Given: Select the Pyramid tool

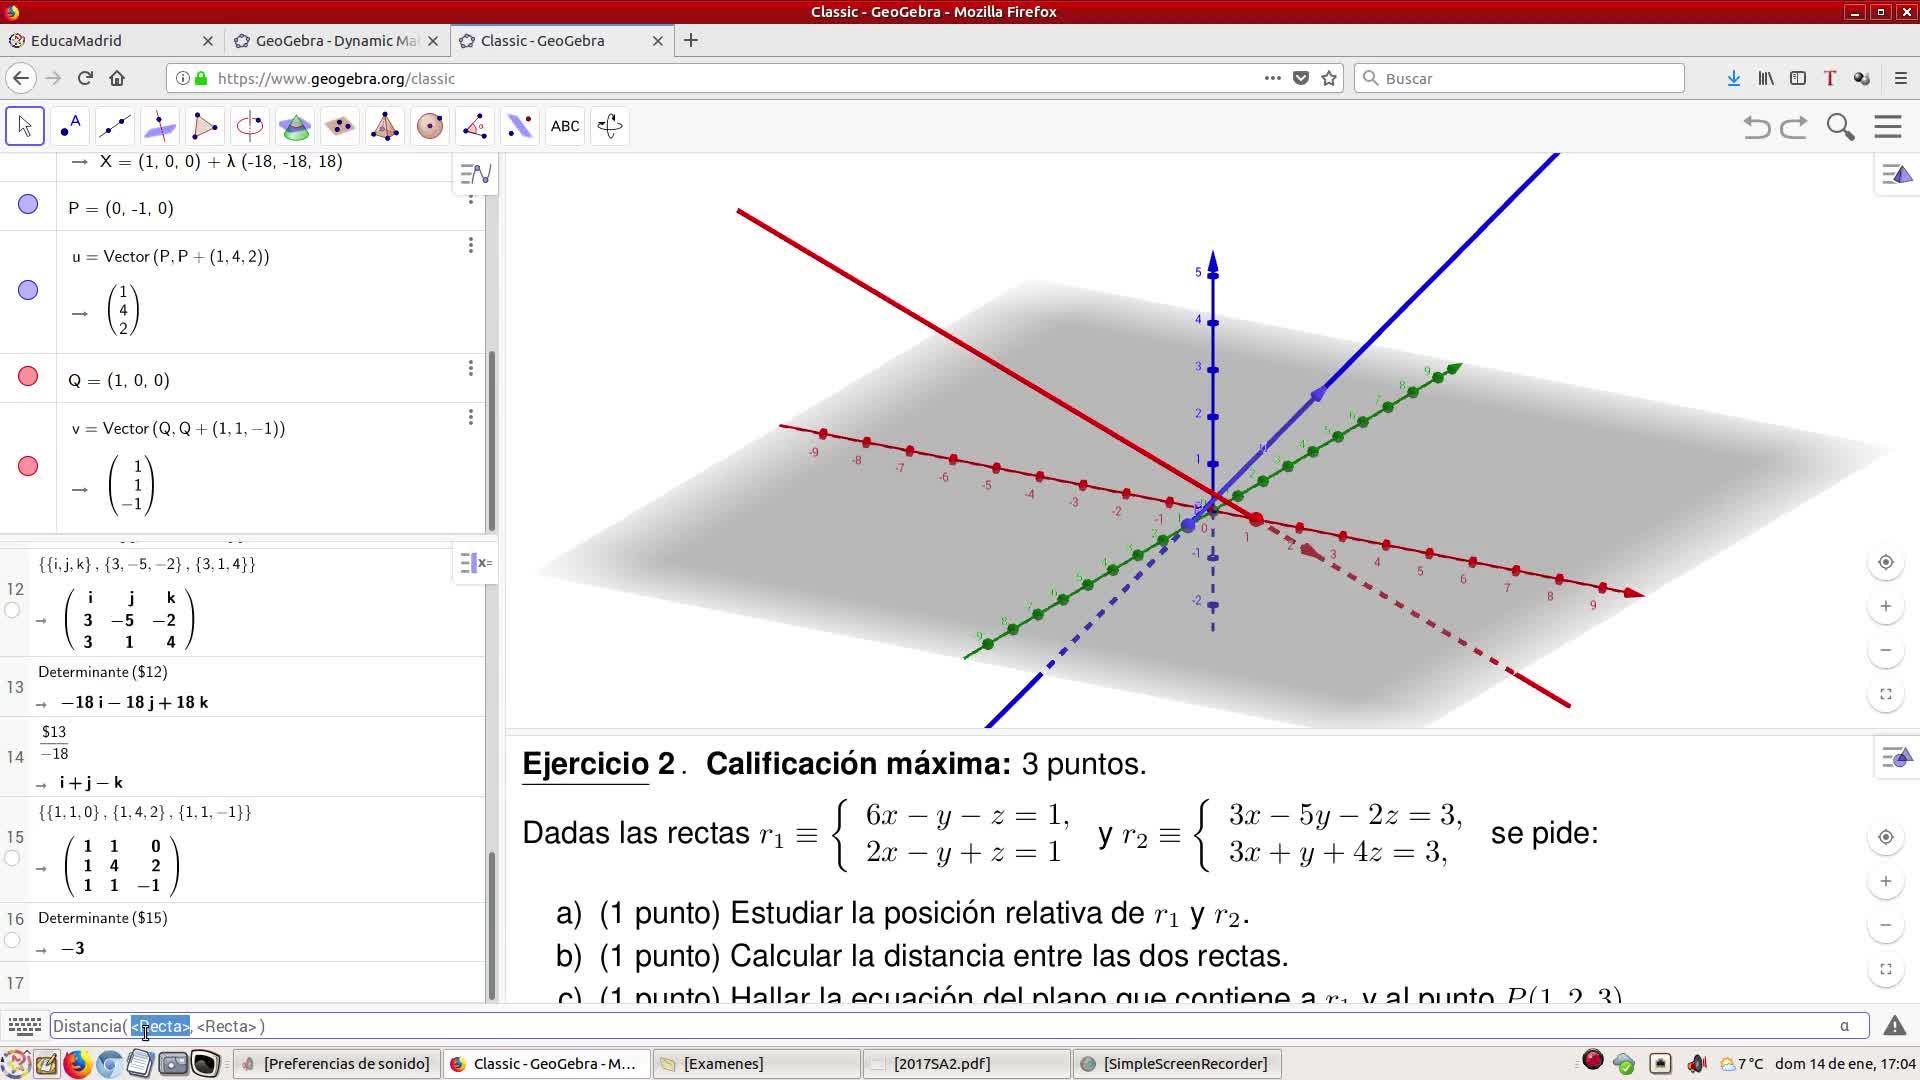Looking at the screenshot, I should pos(385,126).
